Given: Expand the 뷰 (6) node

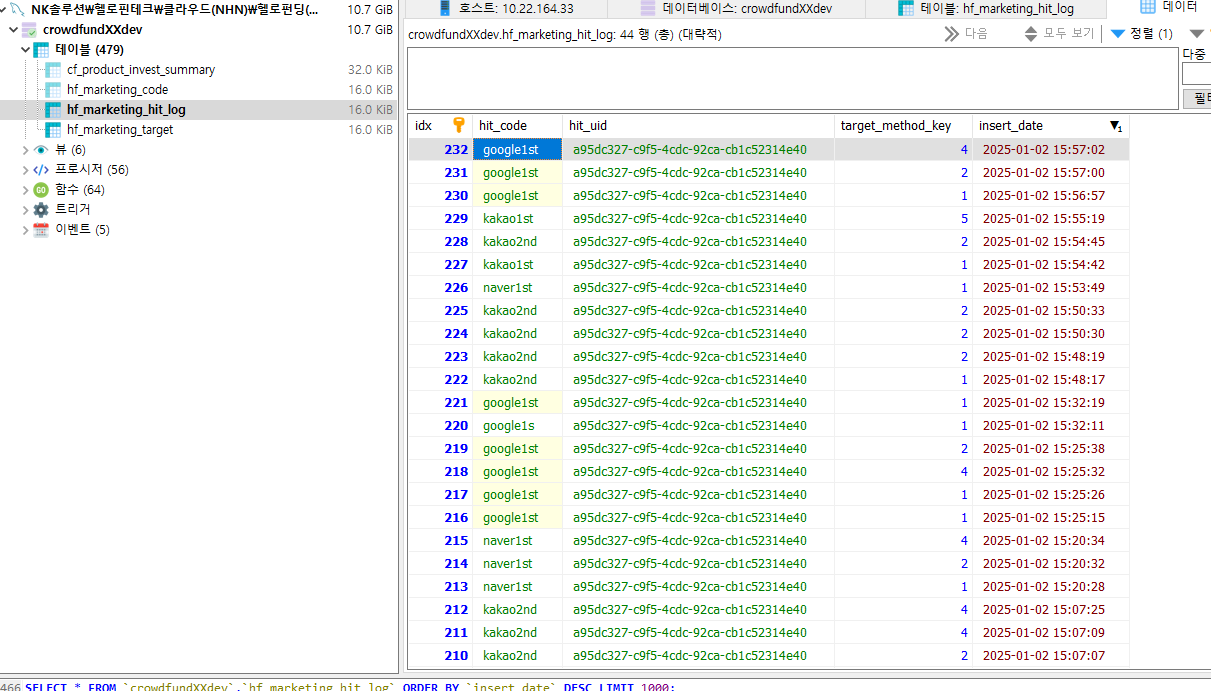Looking at the screenshot, I should (25, 150).
